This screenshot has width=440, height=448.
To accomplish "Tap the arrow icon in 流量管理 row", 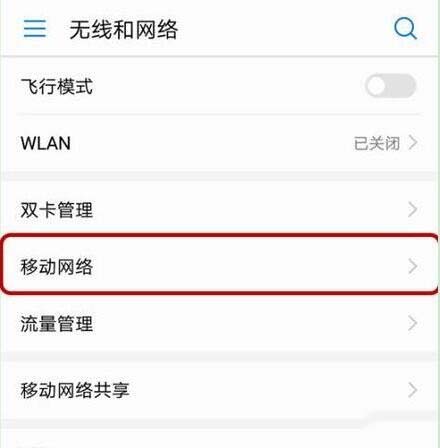I will coord(413,323).
